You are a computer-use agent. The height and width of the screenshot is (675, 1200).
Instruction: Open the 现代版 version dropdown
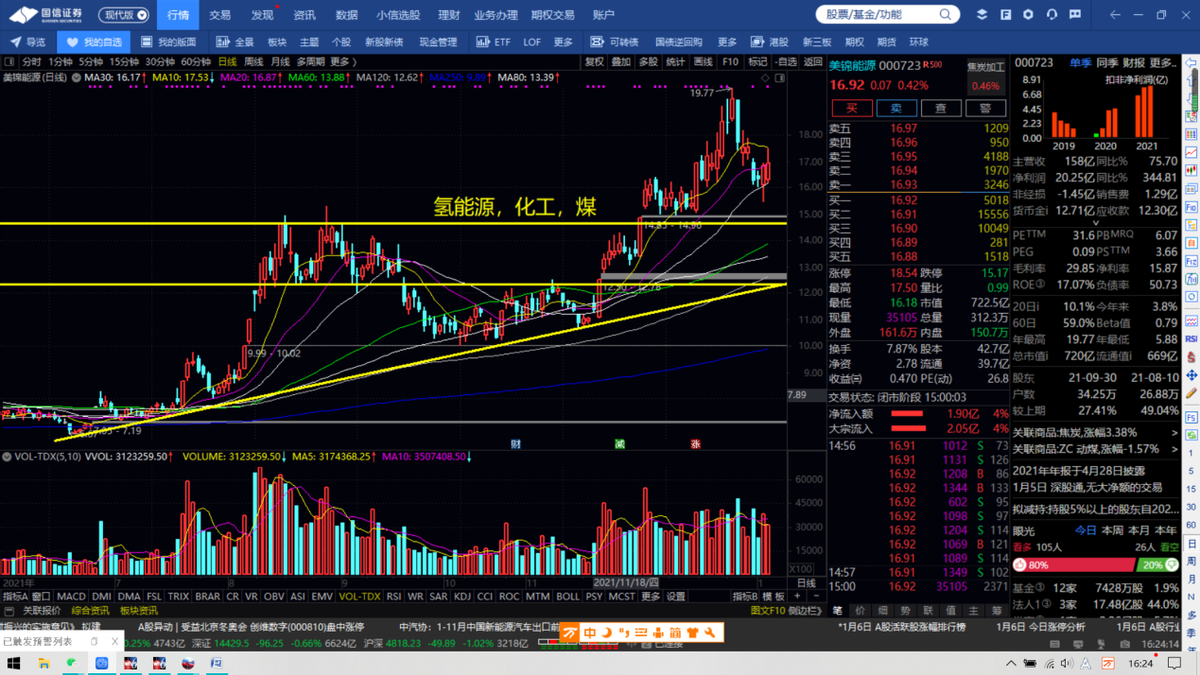click(126, 15)
